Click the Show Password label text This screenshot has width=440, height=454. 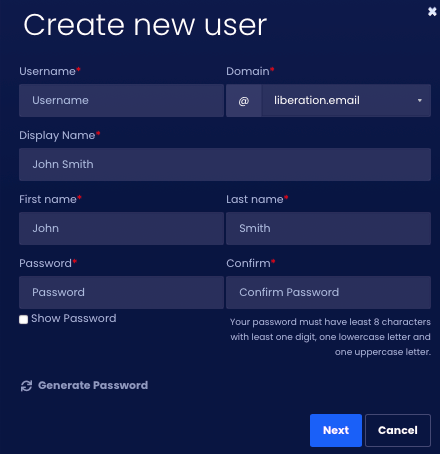point(74,318)
